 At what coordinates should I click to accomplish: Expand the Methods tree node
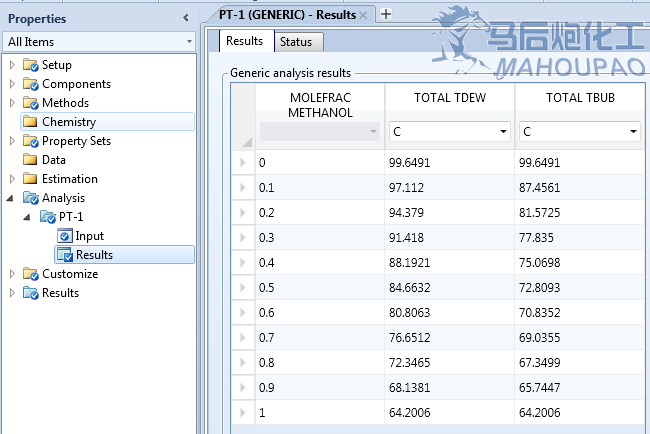[x=12, y=103]
